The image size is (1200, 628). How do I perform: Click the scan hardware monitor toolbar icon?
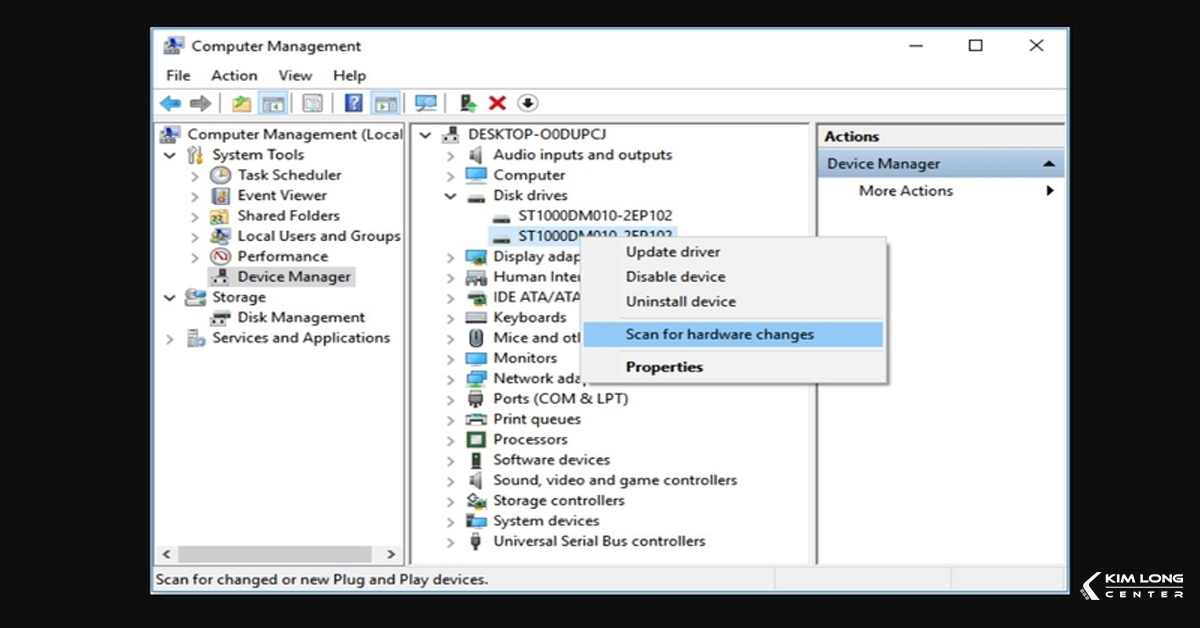pos(425,103)
